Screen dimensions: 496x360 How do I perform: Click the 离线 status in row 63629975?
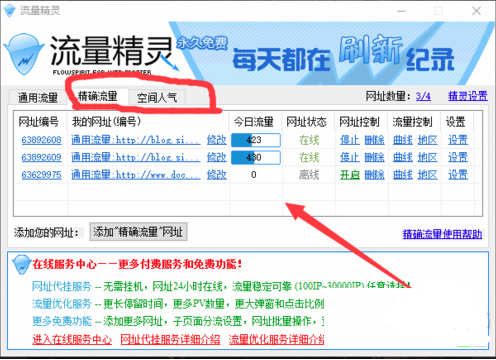(x=309, y=175)
